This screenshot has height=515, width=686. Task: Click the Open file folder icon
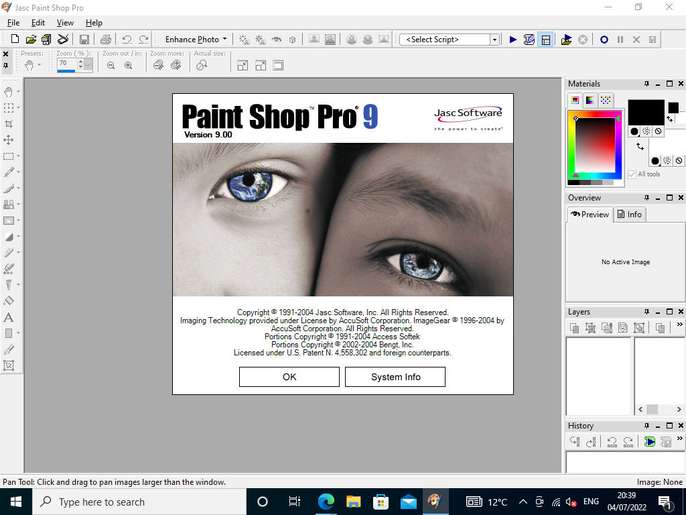click(x=31, y=39)
